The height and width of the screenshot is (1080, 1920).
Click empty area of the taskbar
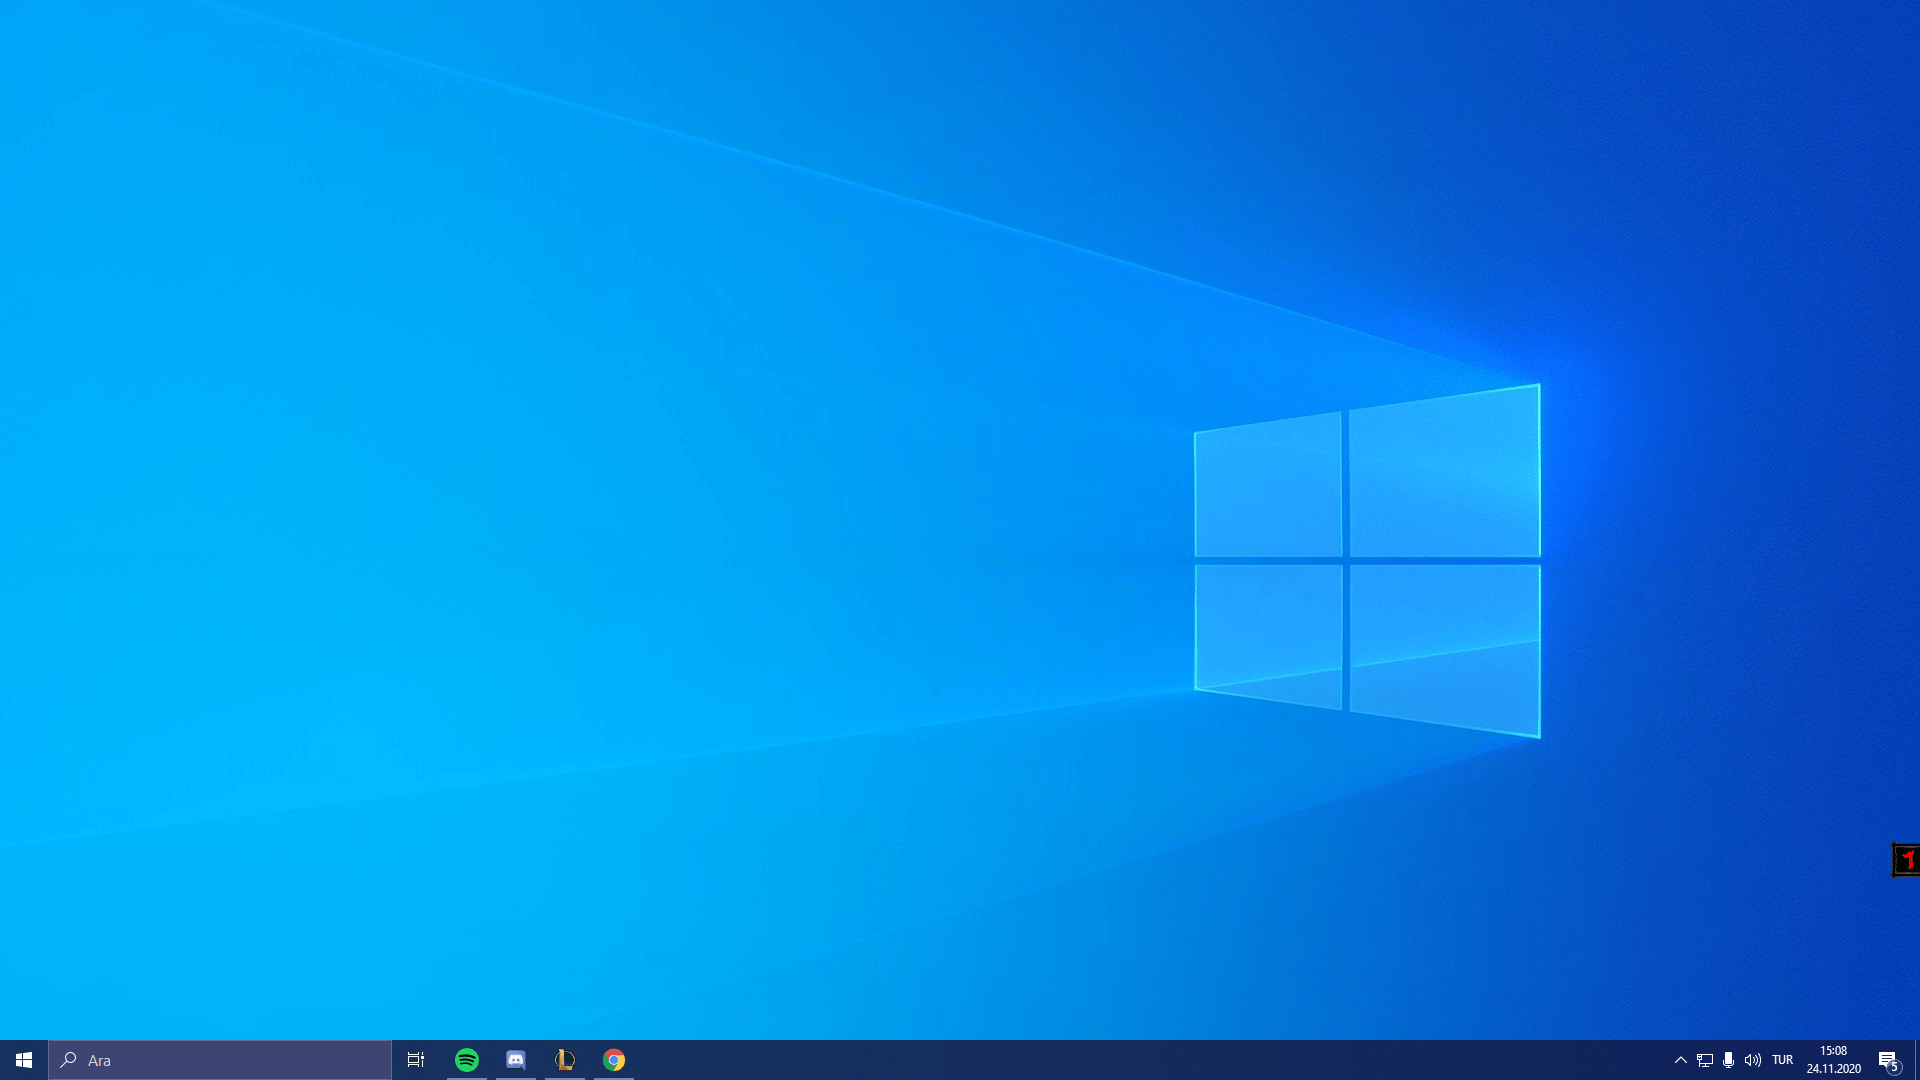tap(1100, 1060)
